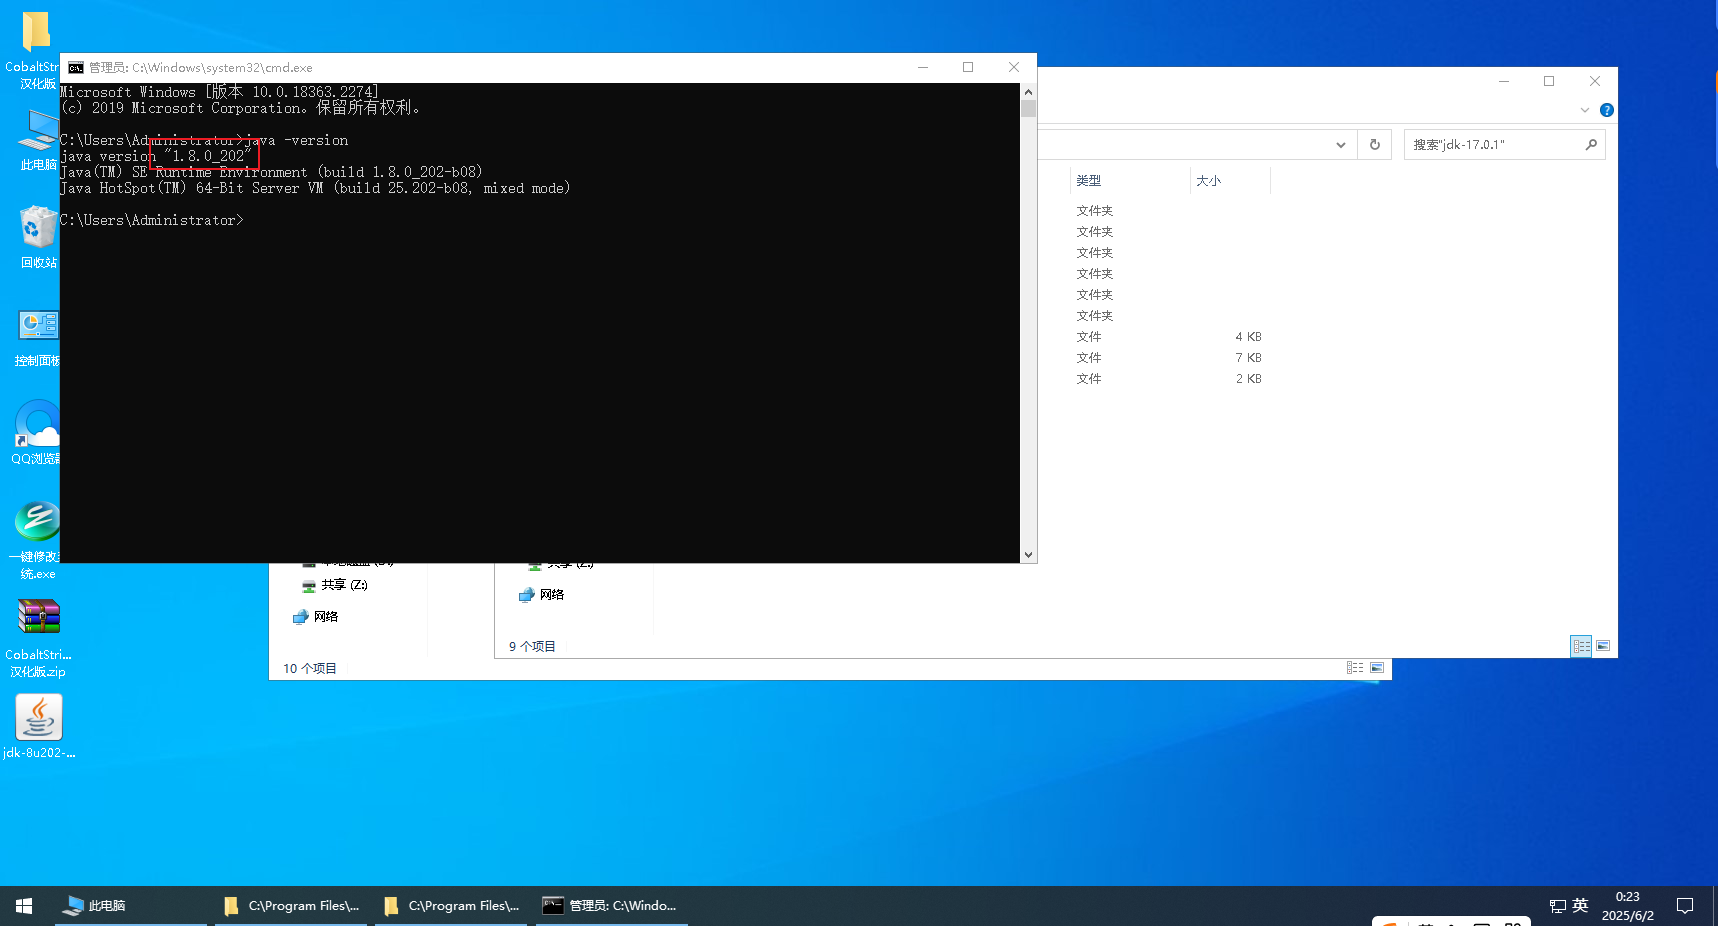
Task: Click the magnifier icon in the jdk-17.0.1 search box
Action: pos(1591,145)
